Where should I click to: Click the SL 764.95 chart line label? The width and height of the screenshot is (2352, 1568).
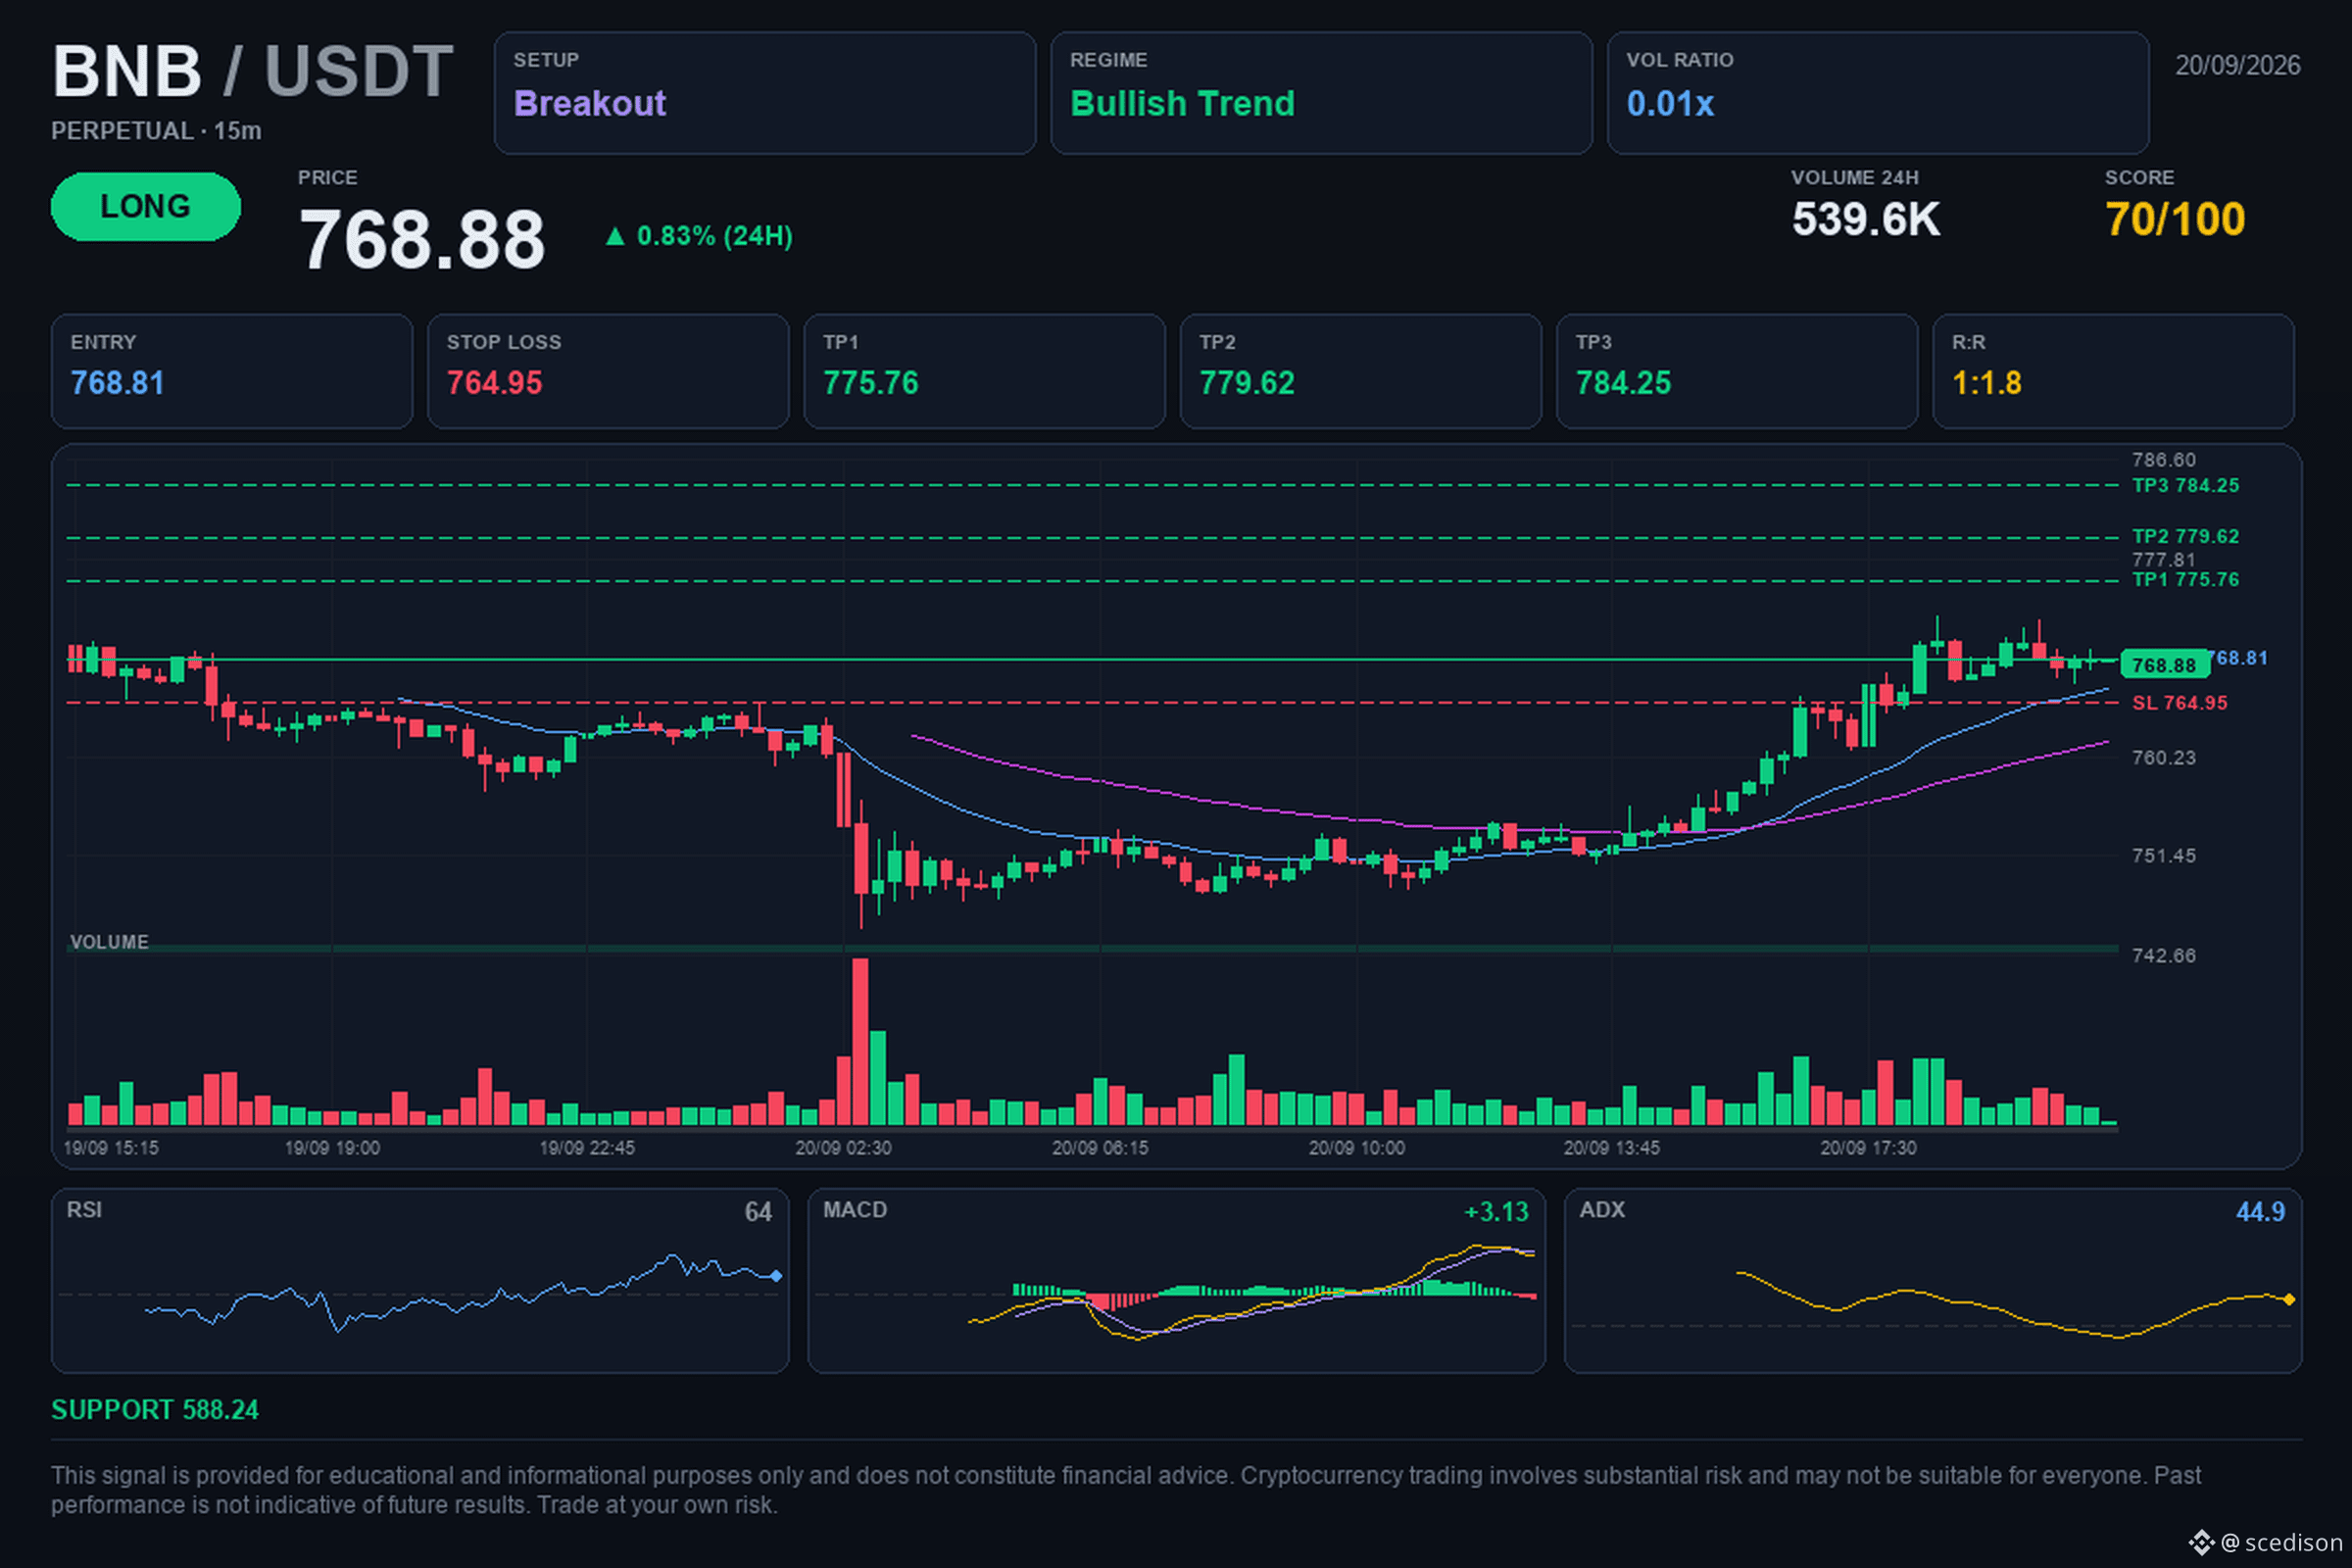[2180, 703]
